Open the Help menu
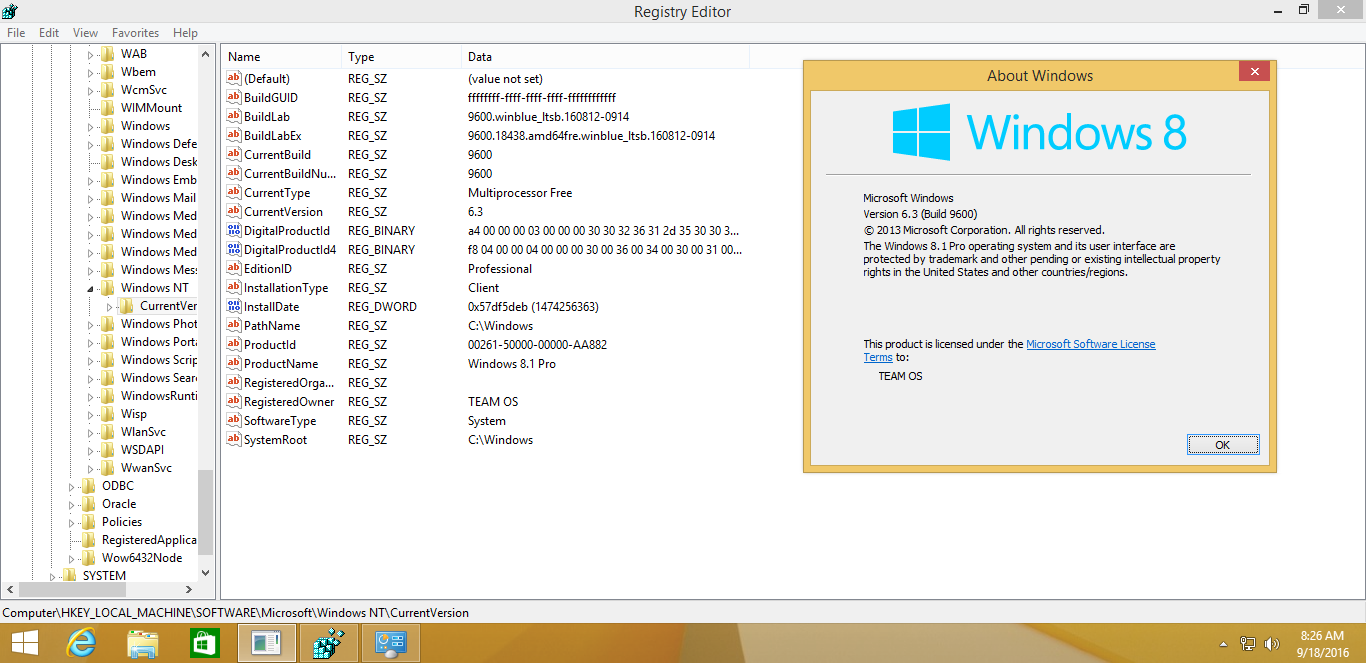Image resolution: width=1366 pixels, height=663 pixels. click(x=185, y=33)
